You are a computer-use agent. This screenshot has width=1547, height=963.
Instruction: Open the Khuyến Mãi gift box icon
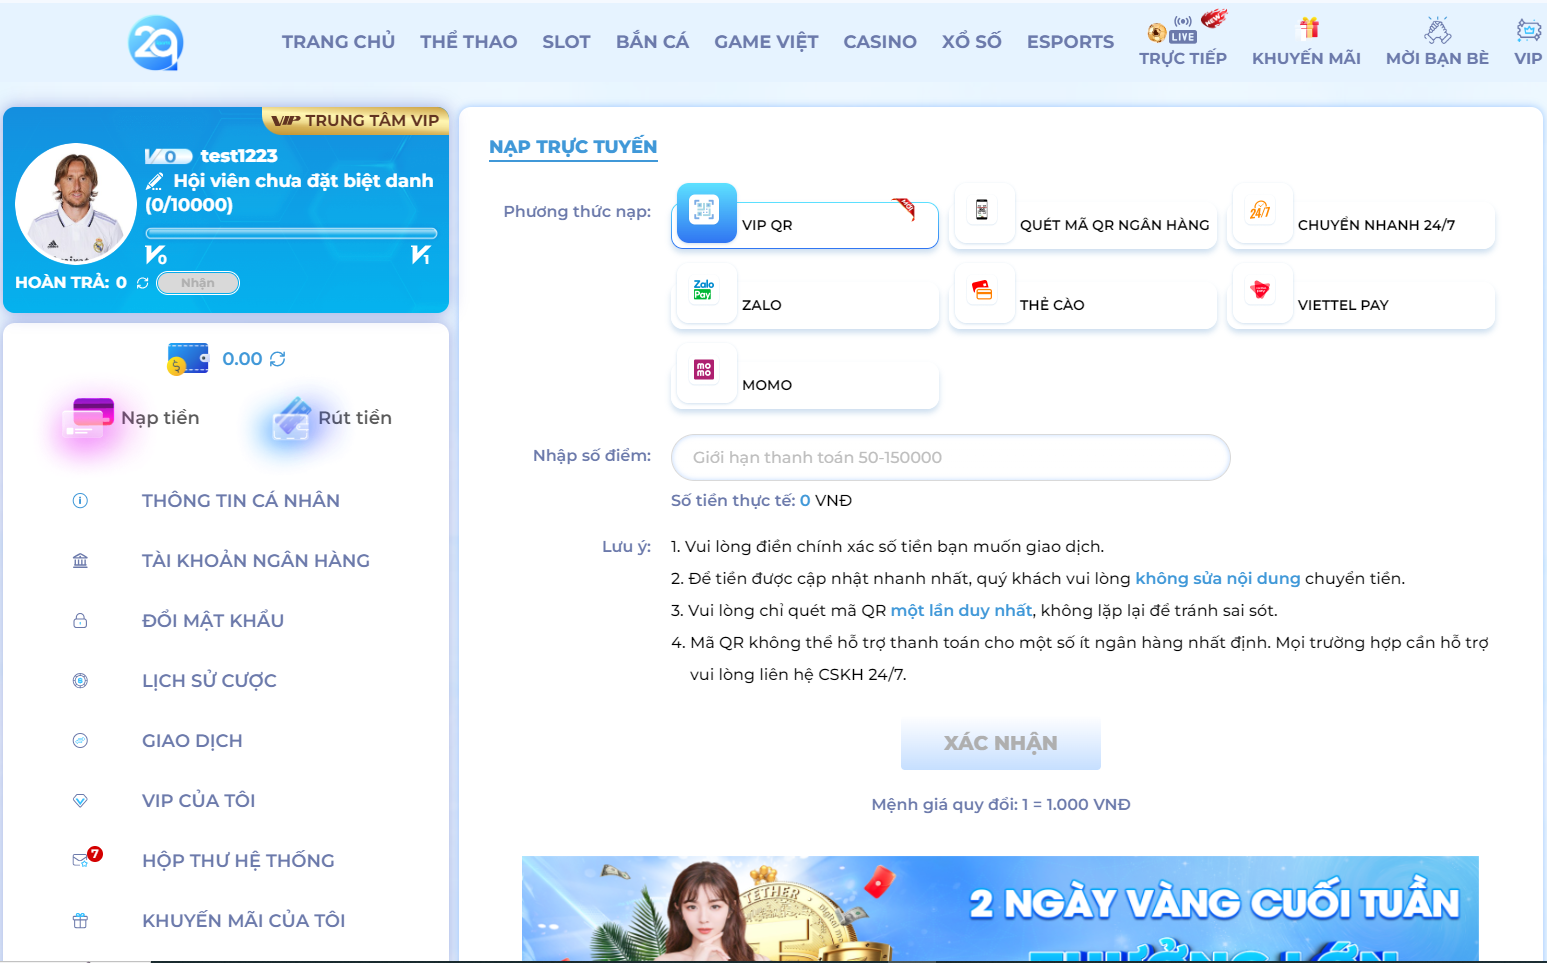(x=1306, y=27)
